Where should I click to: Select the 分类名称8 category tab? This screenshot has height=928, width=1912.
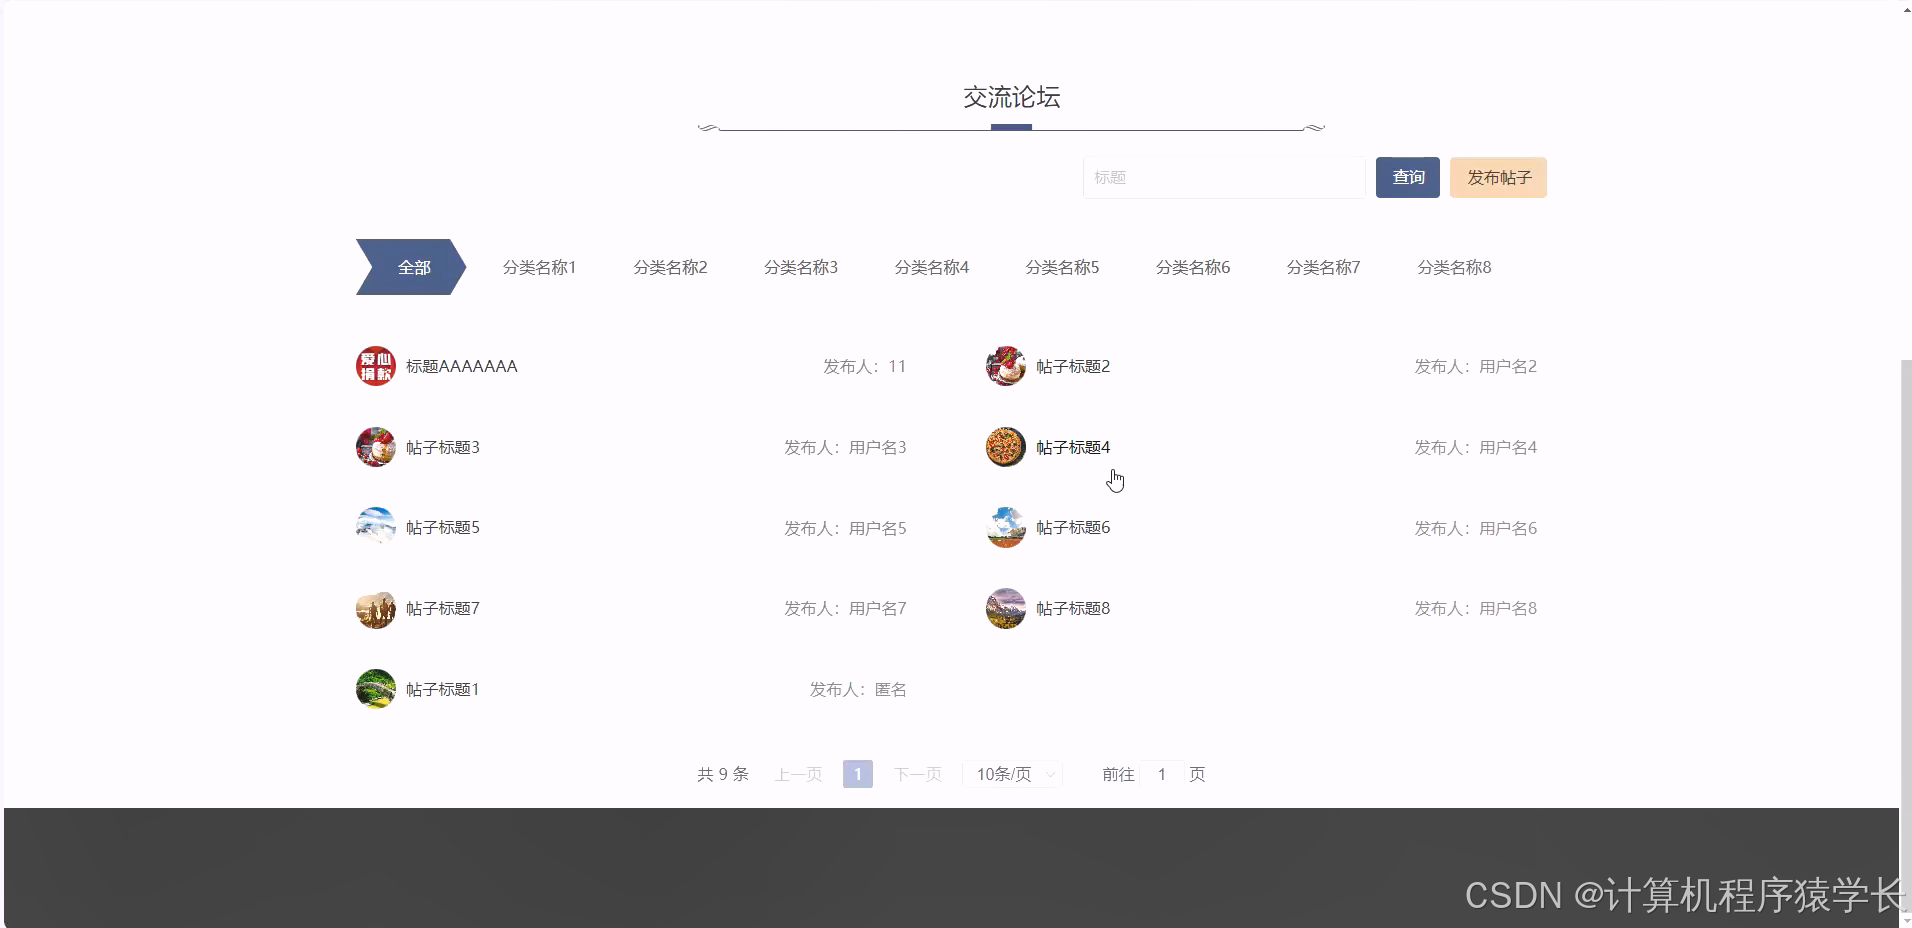1454,266
